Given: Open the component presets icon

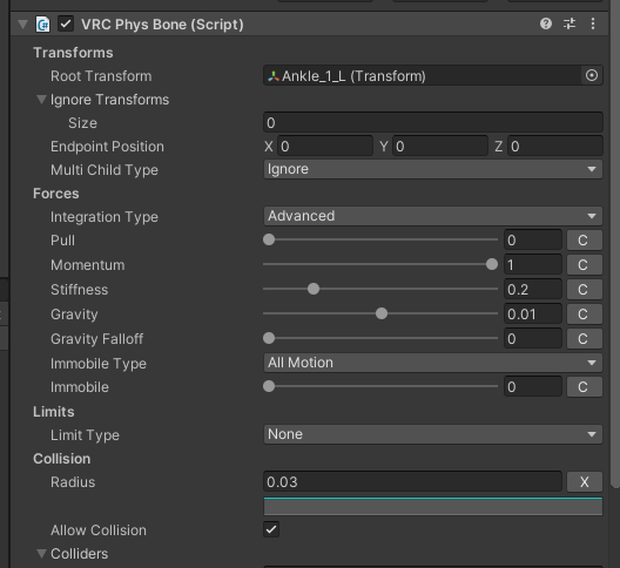Looking at the screenshot, I should click(569, 24).
